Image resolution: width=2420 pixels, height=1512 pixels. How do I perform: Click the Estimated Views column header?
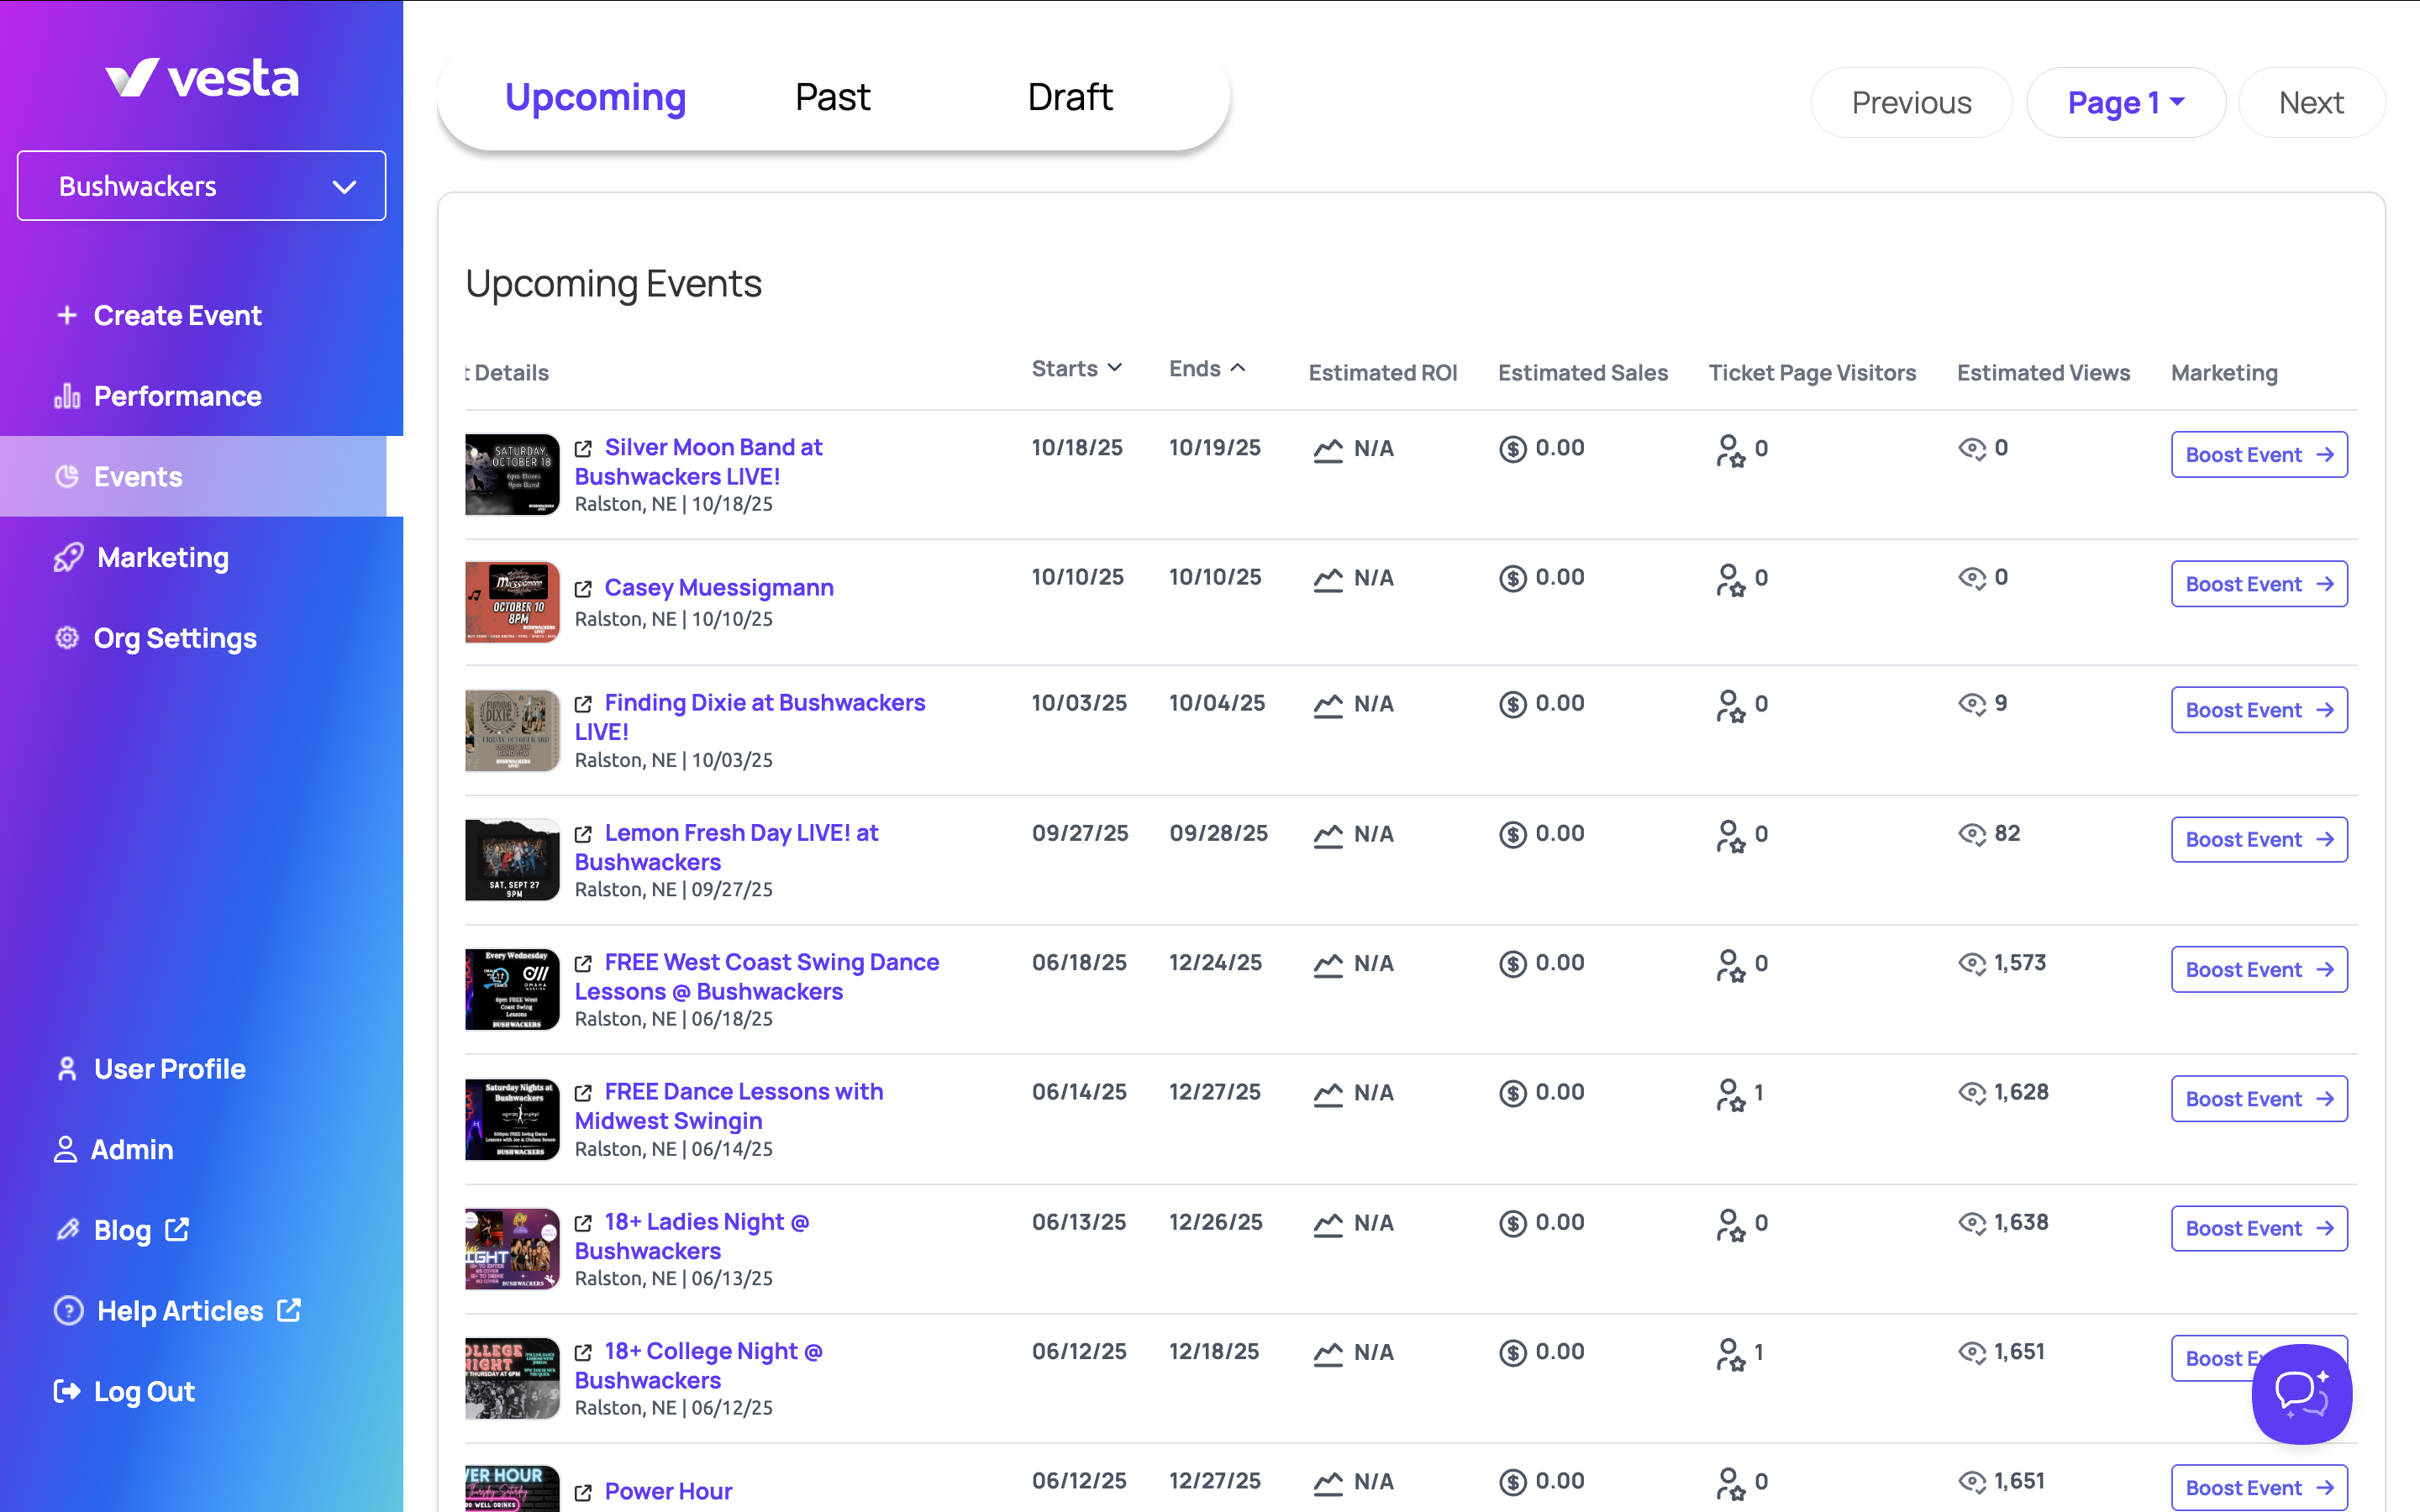click(2043, 373)
